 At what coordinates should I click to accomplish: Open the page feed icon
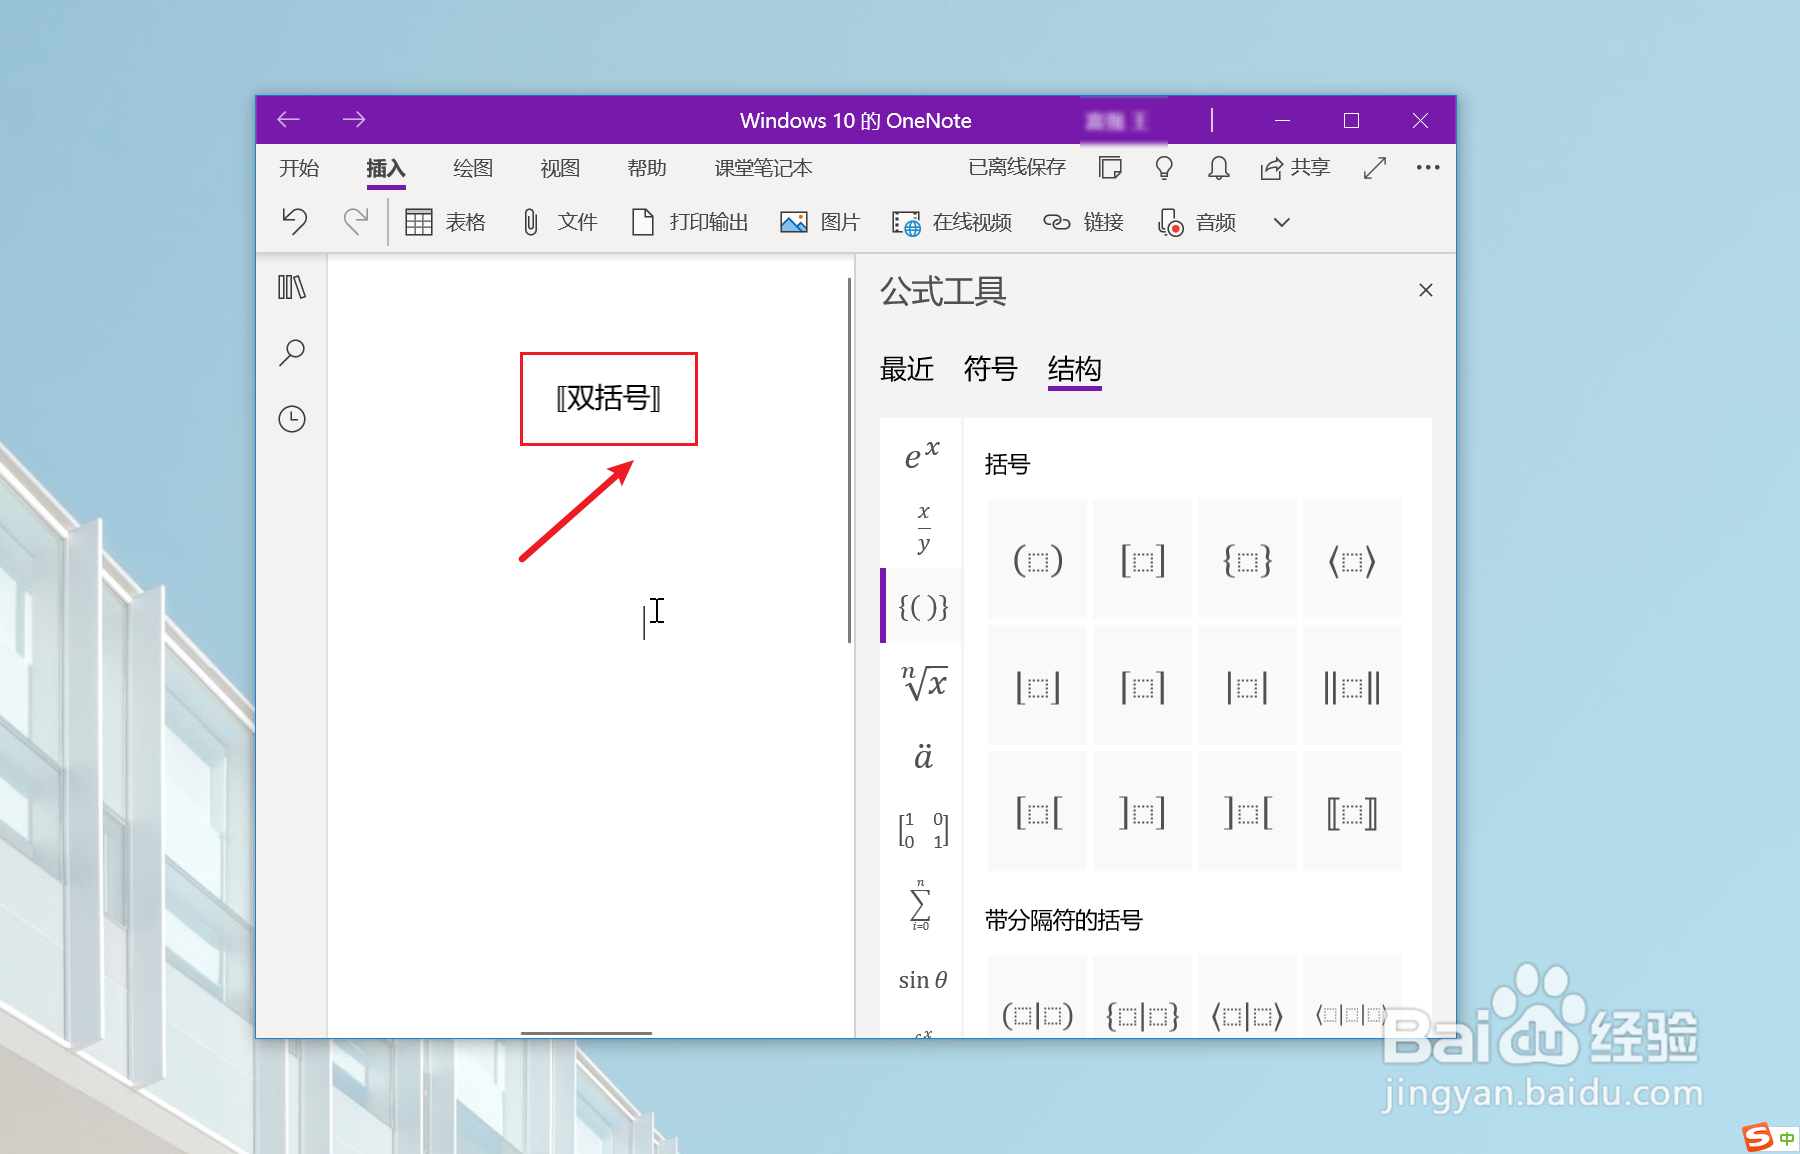[x=1110, y=167]
